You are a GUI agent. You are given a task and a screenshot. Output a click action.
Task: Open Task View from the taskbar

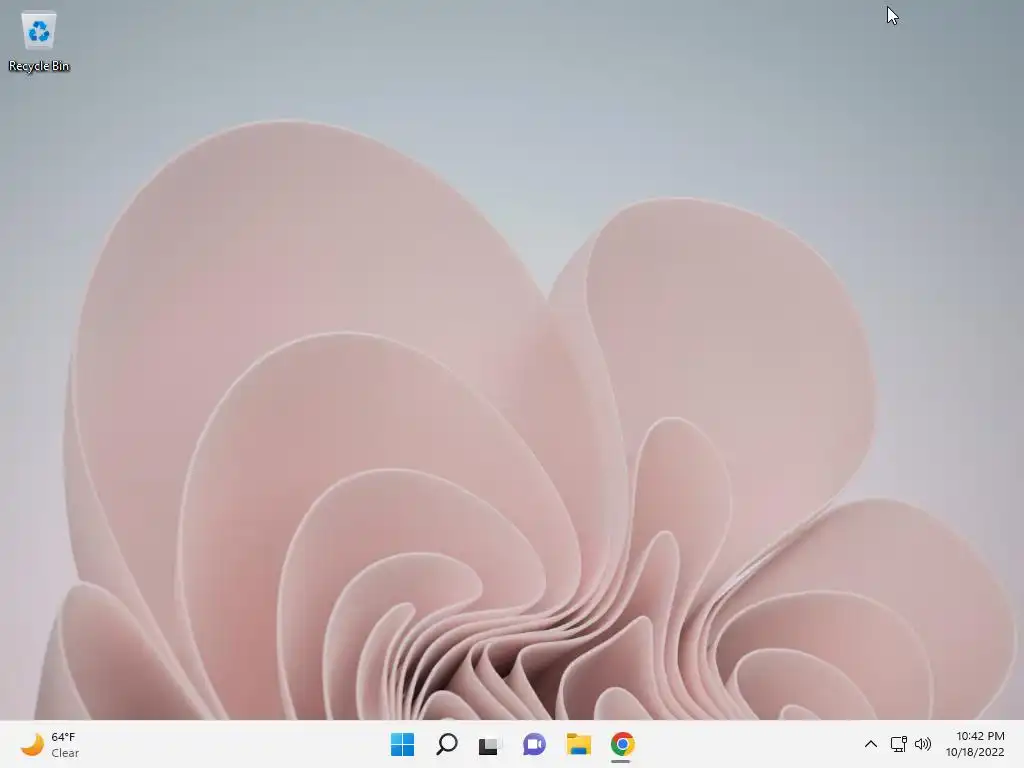click(489, 744)
